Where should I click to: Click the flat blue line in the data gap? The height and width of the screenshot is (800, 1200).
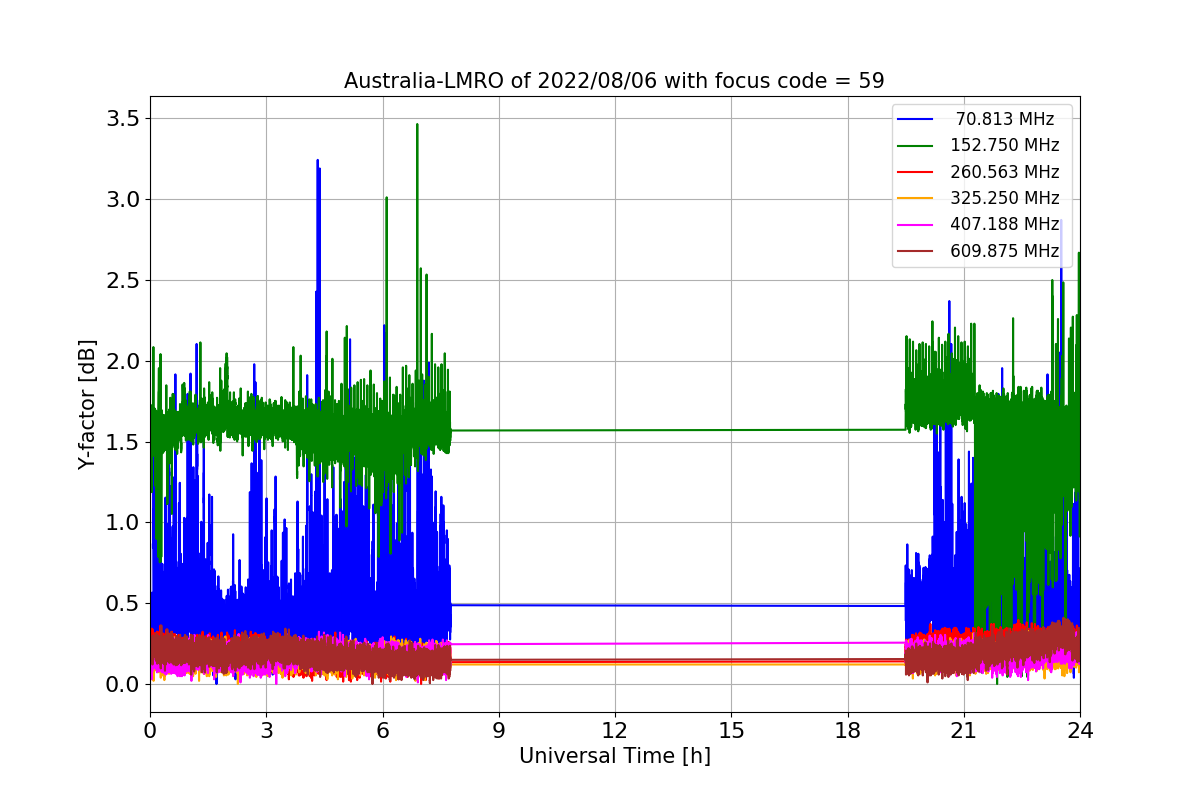click(x=678, y=605)
